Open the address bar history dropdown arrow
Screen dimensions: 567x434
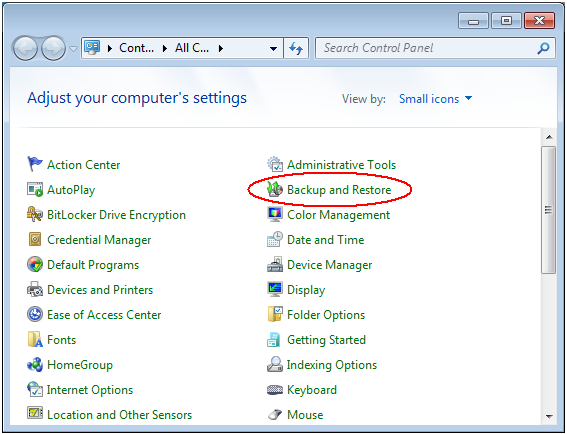coord(274,48)
